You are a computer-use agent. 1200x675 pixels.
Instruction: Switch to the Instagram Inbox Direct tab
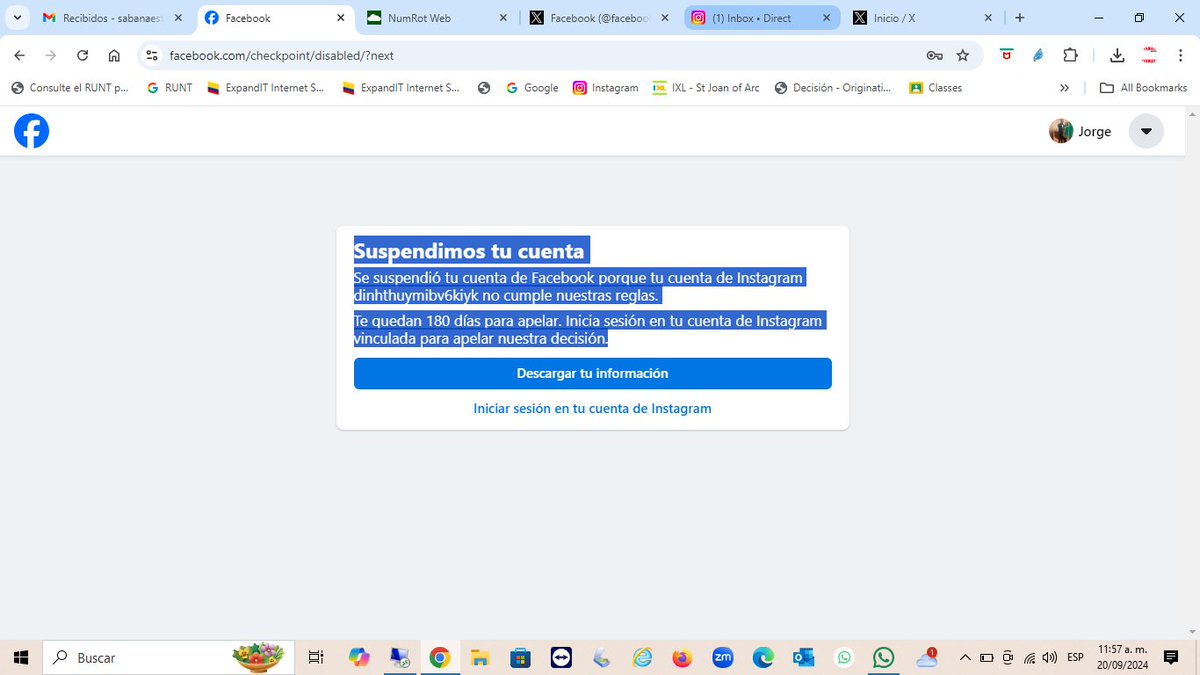[x=762, y=18]
